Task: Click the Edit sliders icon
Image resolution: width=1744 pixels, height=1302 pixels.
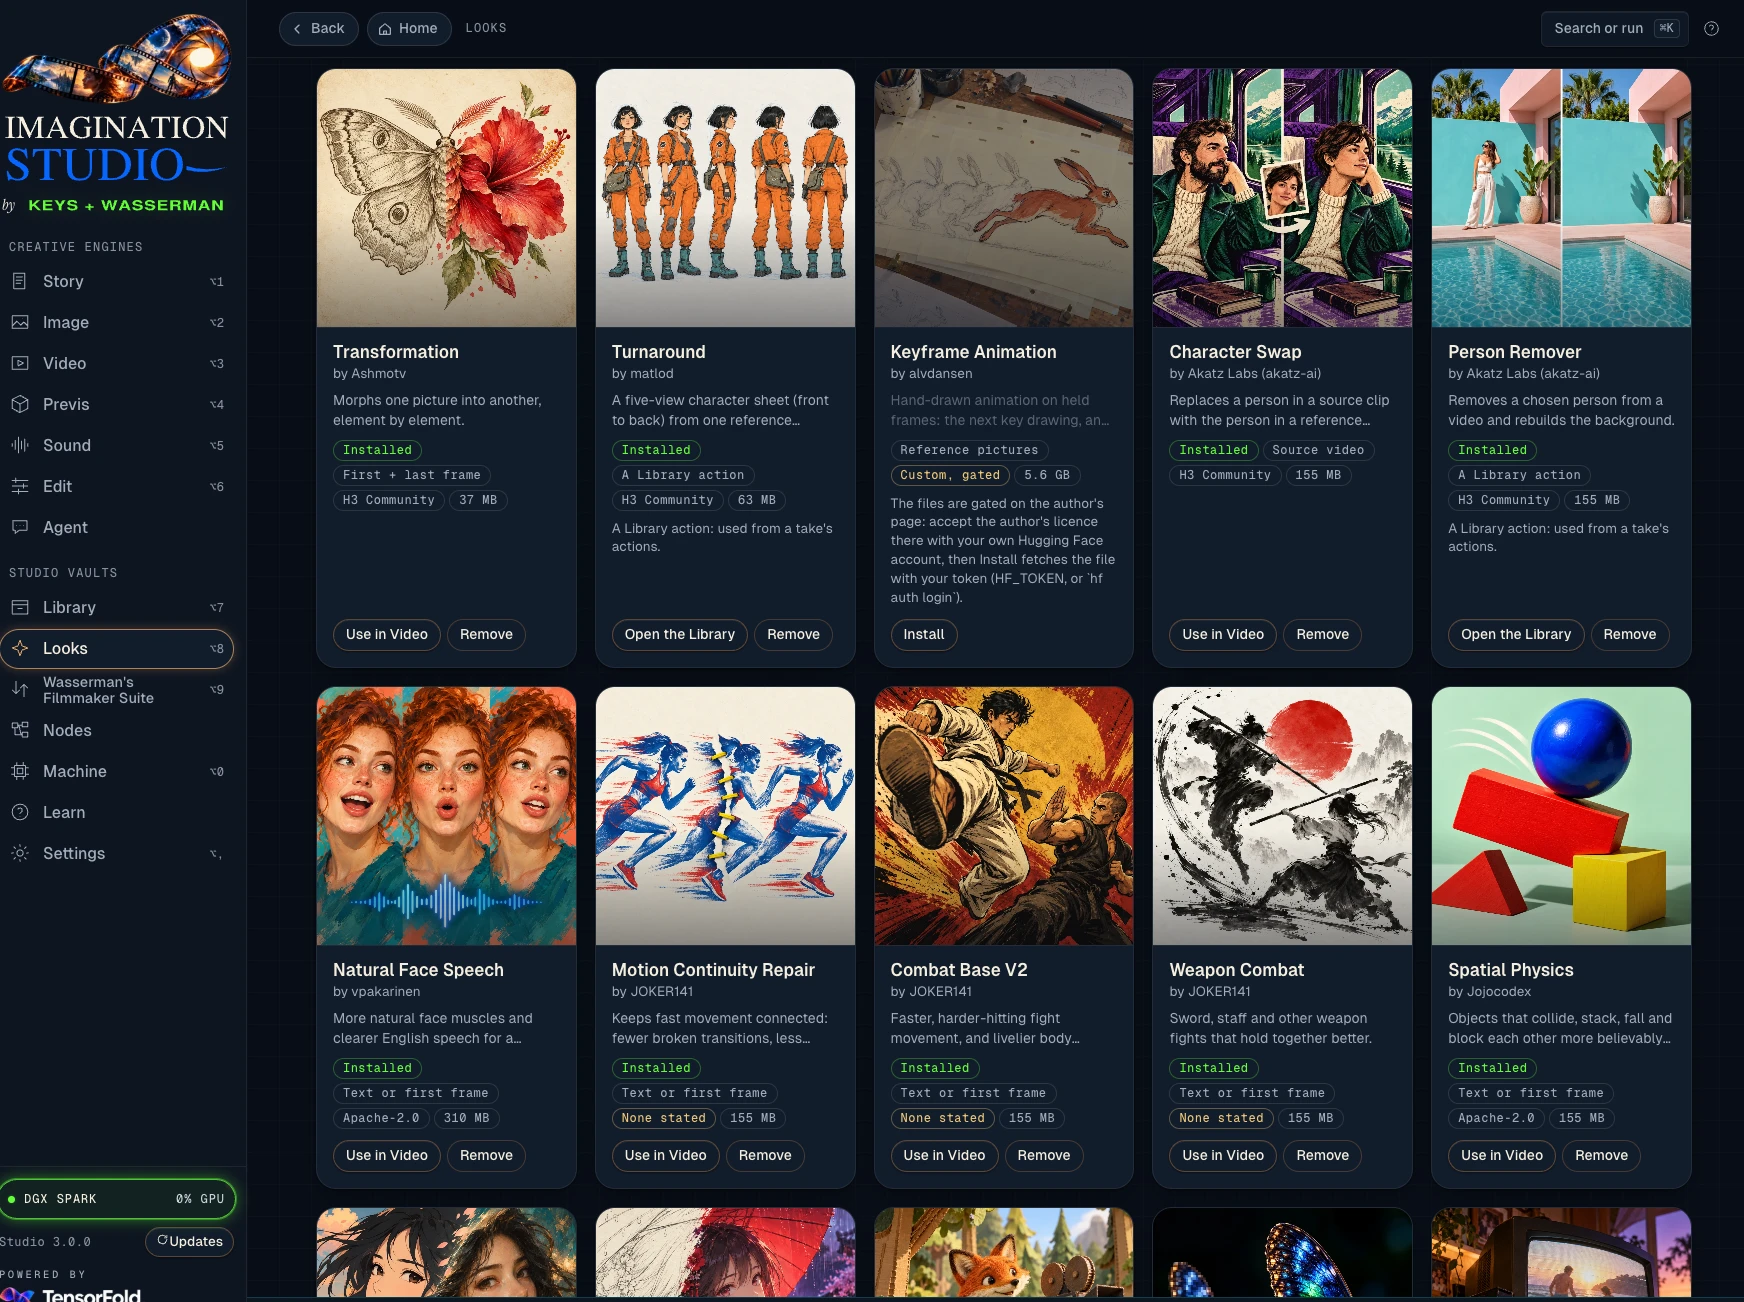Action: (x=20, y=486)
